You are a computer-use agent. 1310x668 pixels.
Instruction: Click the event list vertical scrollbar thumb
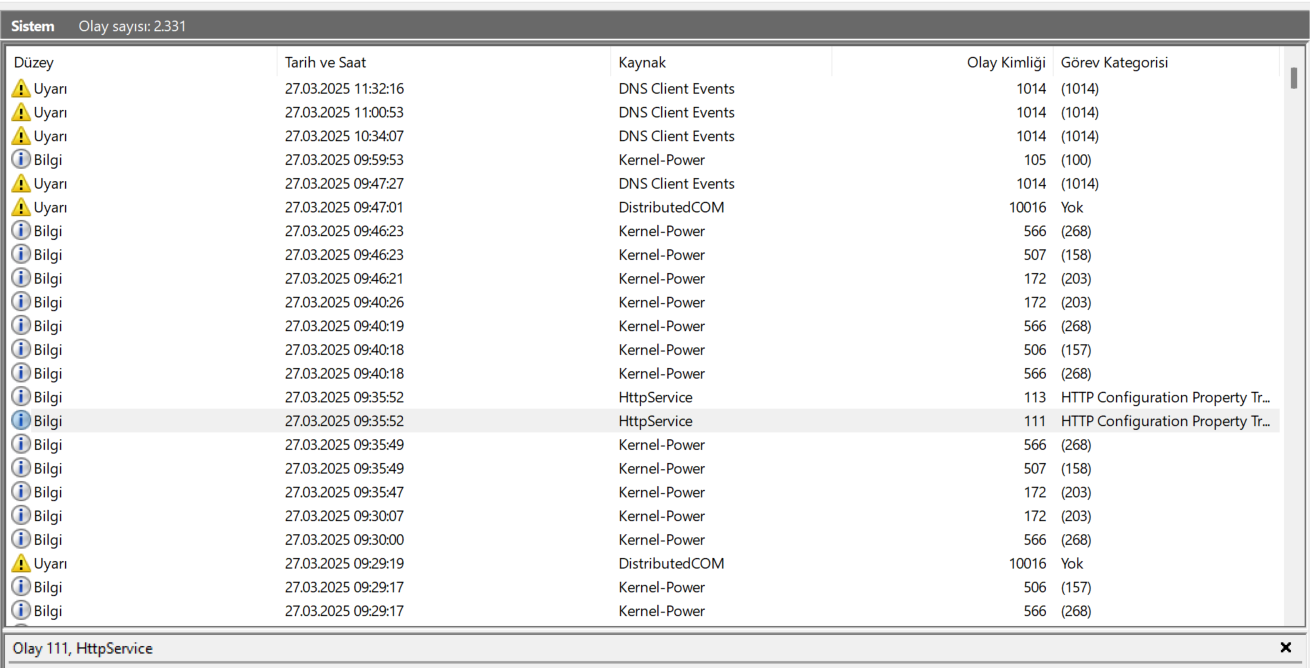click(1294, 78)
